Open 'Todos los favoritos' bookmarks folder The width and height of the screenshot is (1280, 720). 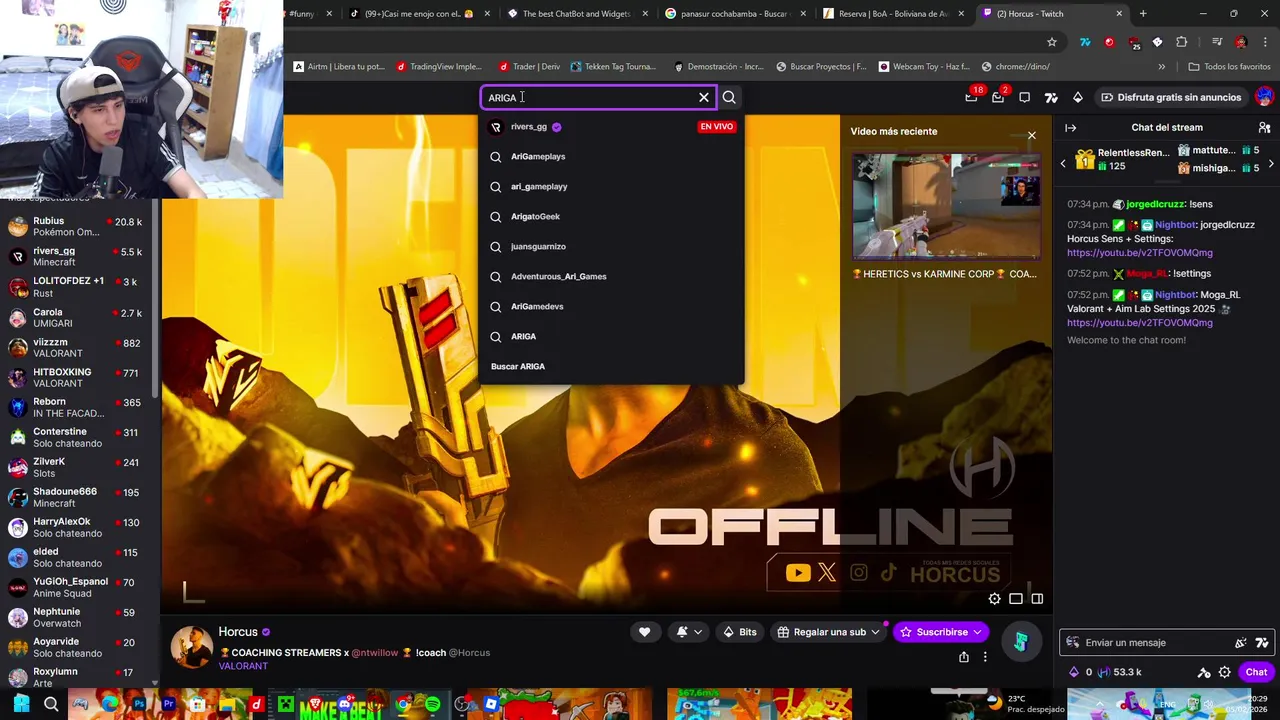click(x=1229, y=67)
